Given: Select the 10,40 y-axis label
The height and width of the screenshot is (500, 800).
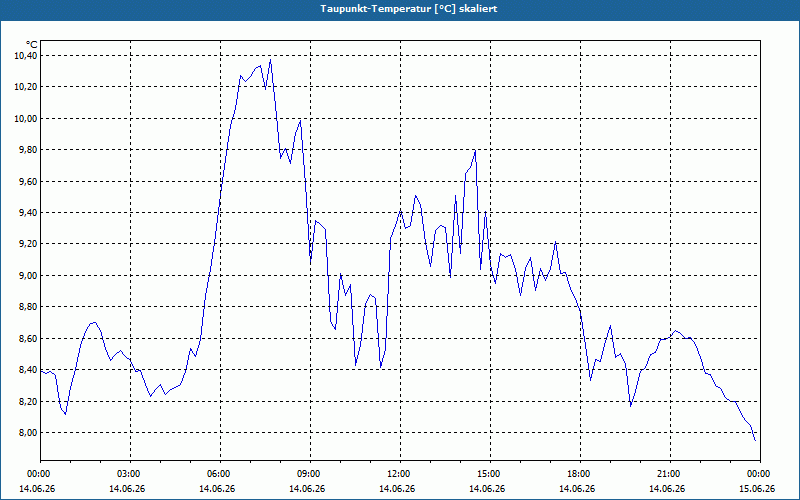Looking at the screenshot, I should (27, 55).
